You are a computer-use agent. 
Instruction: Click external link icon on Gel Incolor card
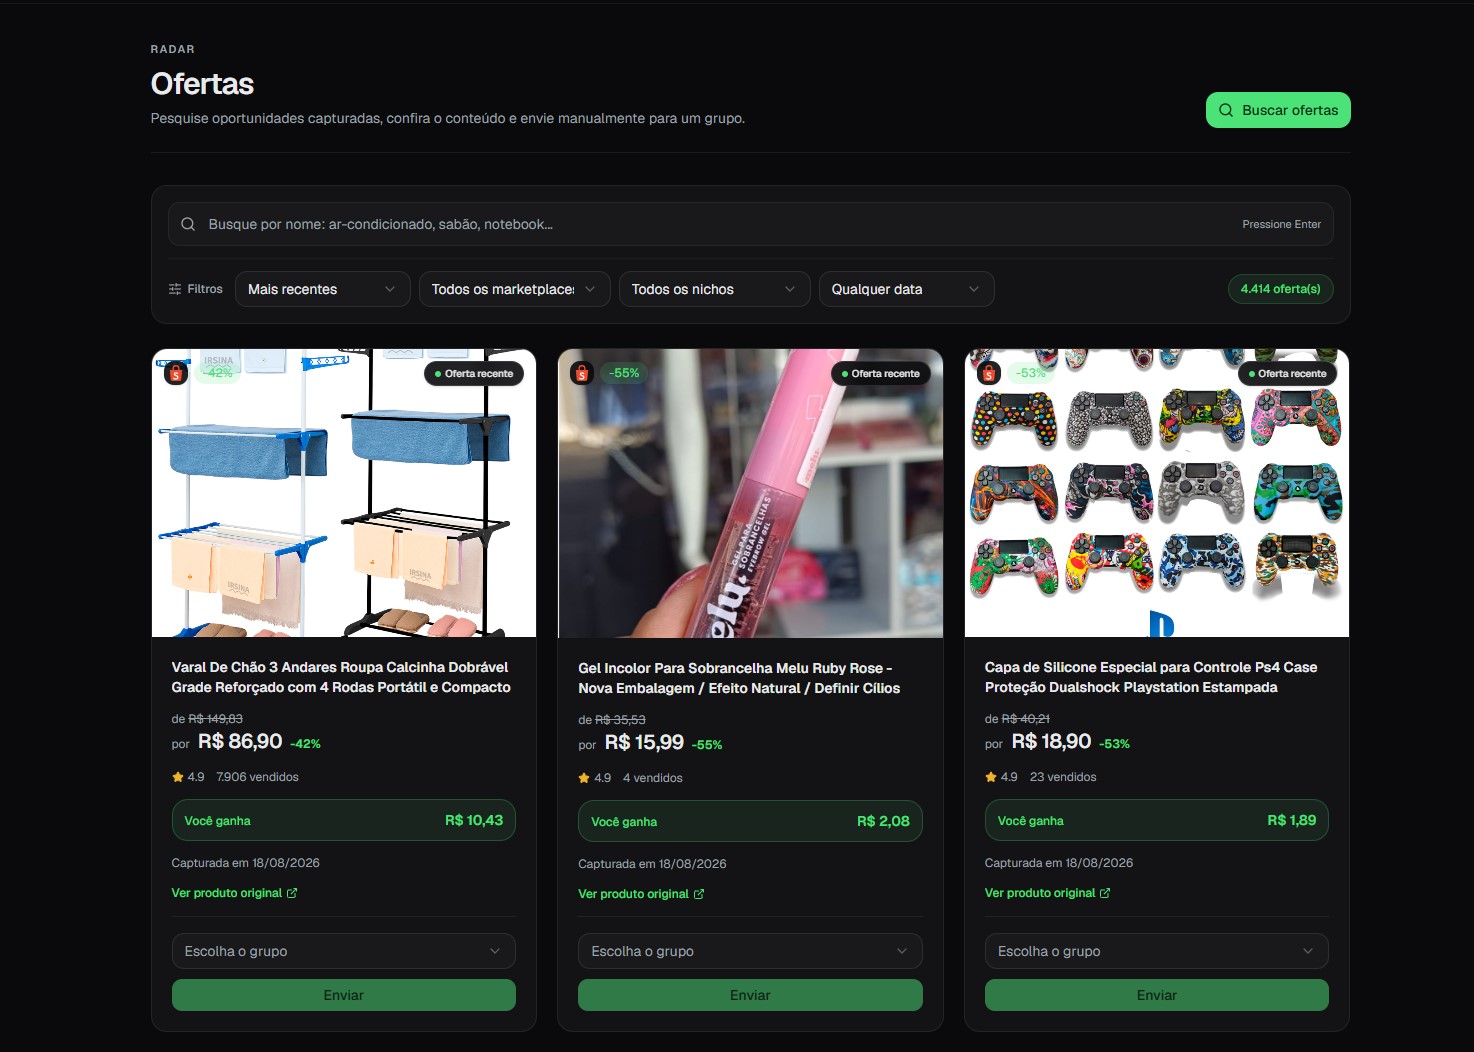click(x=699, y=894)
